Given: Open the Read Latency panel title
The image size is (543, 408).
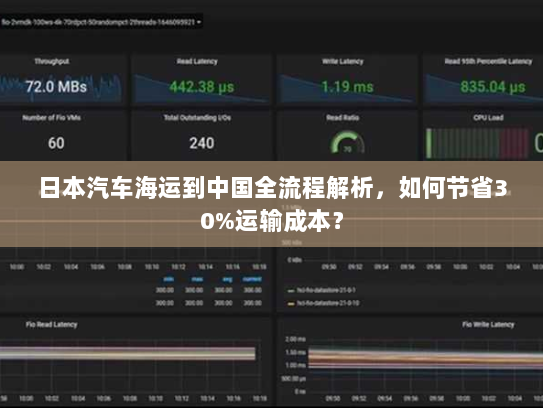Looking at the screenshot, I should tap(197, 61).
